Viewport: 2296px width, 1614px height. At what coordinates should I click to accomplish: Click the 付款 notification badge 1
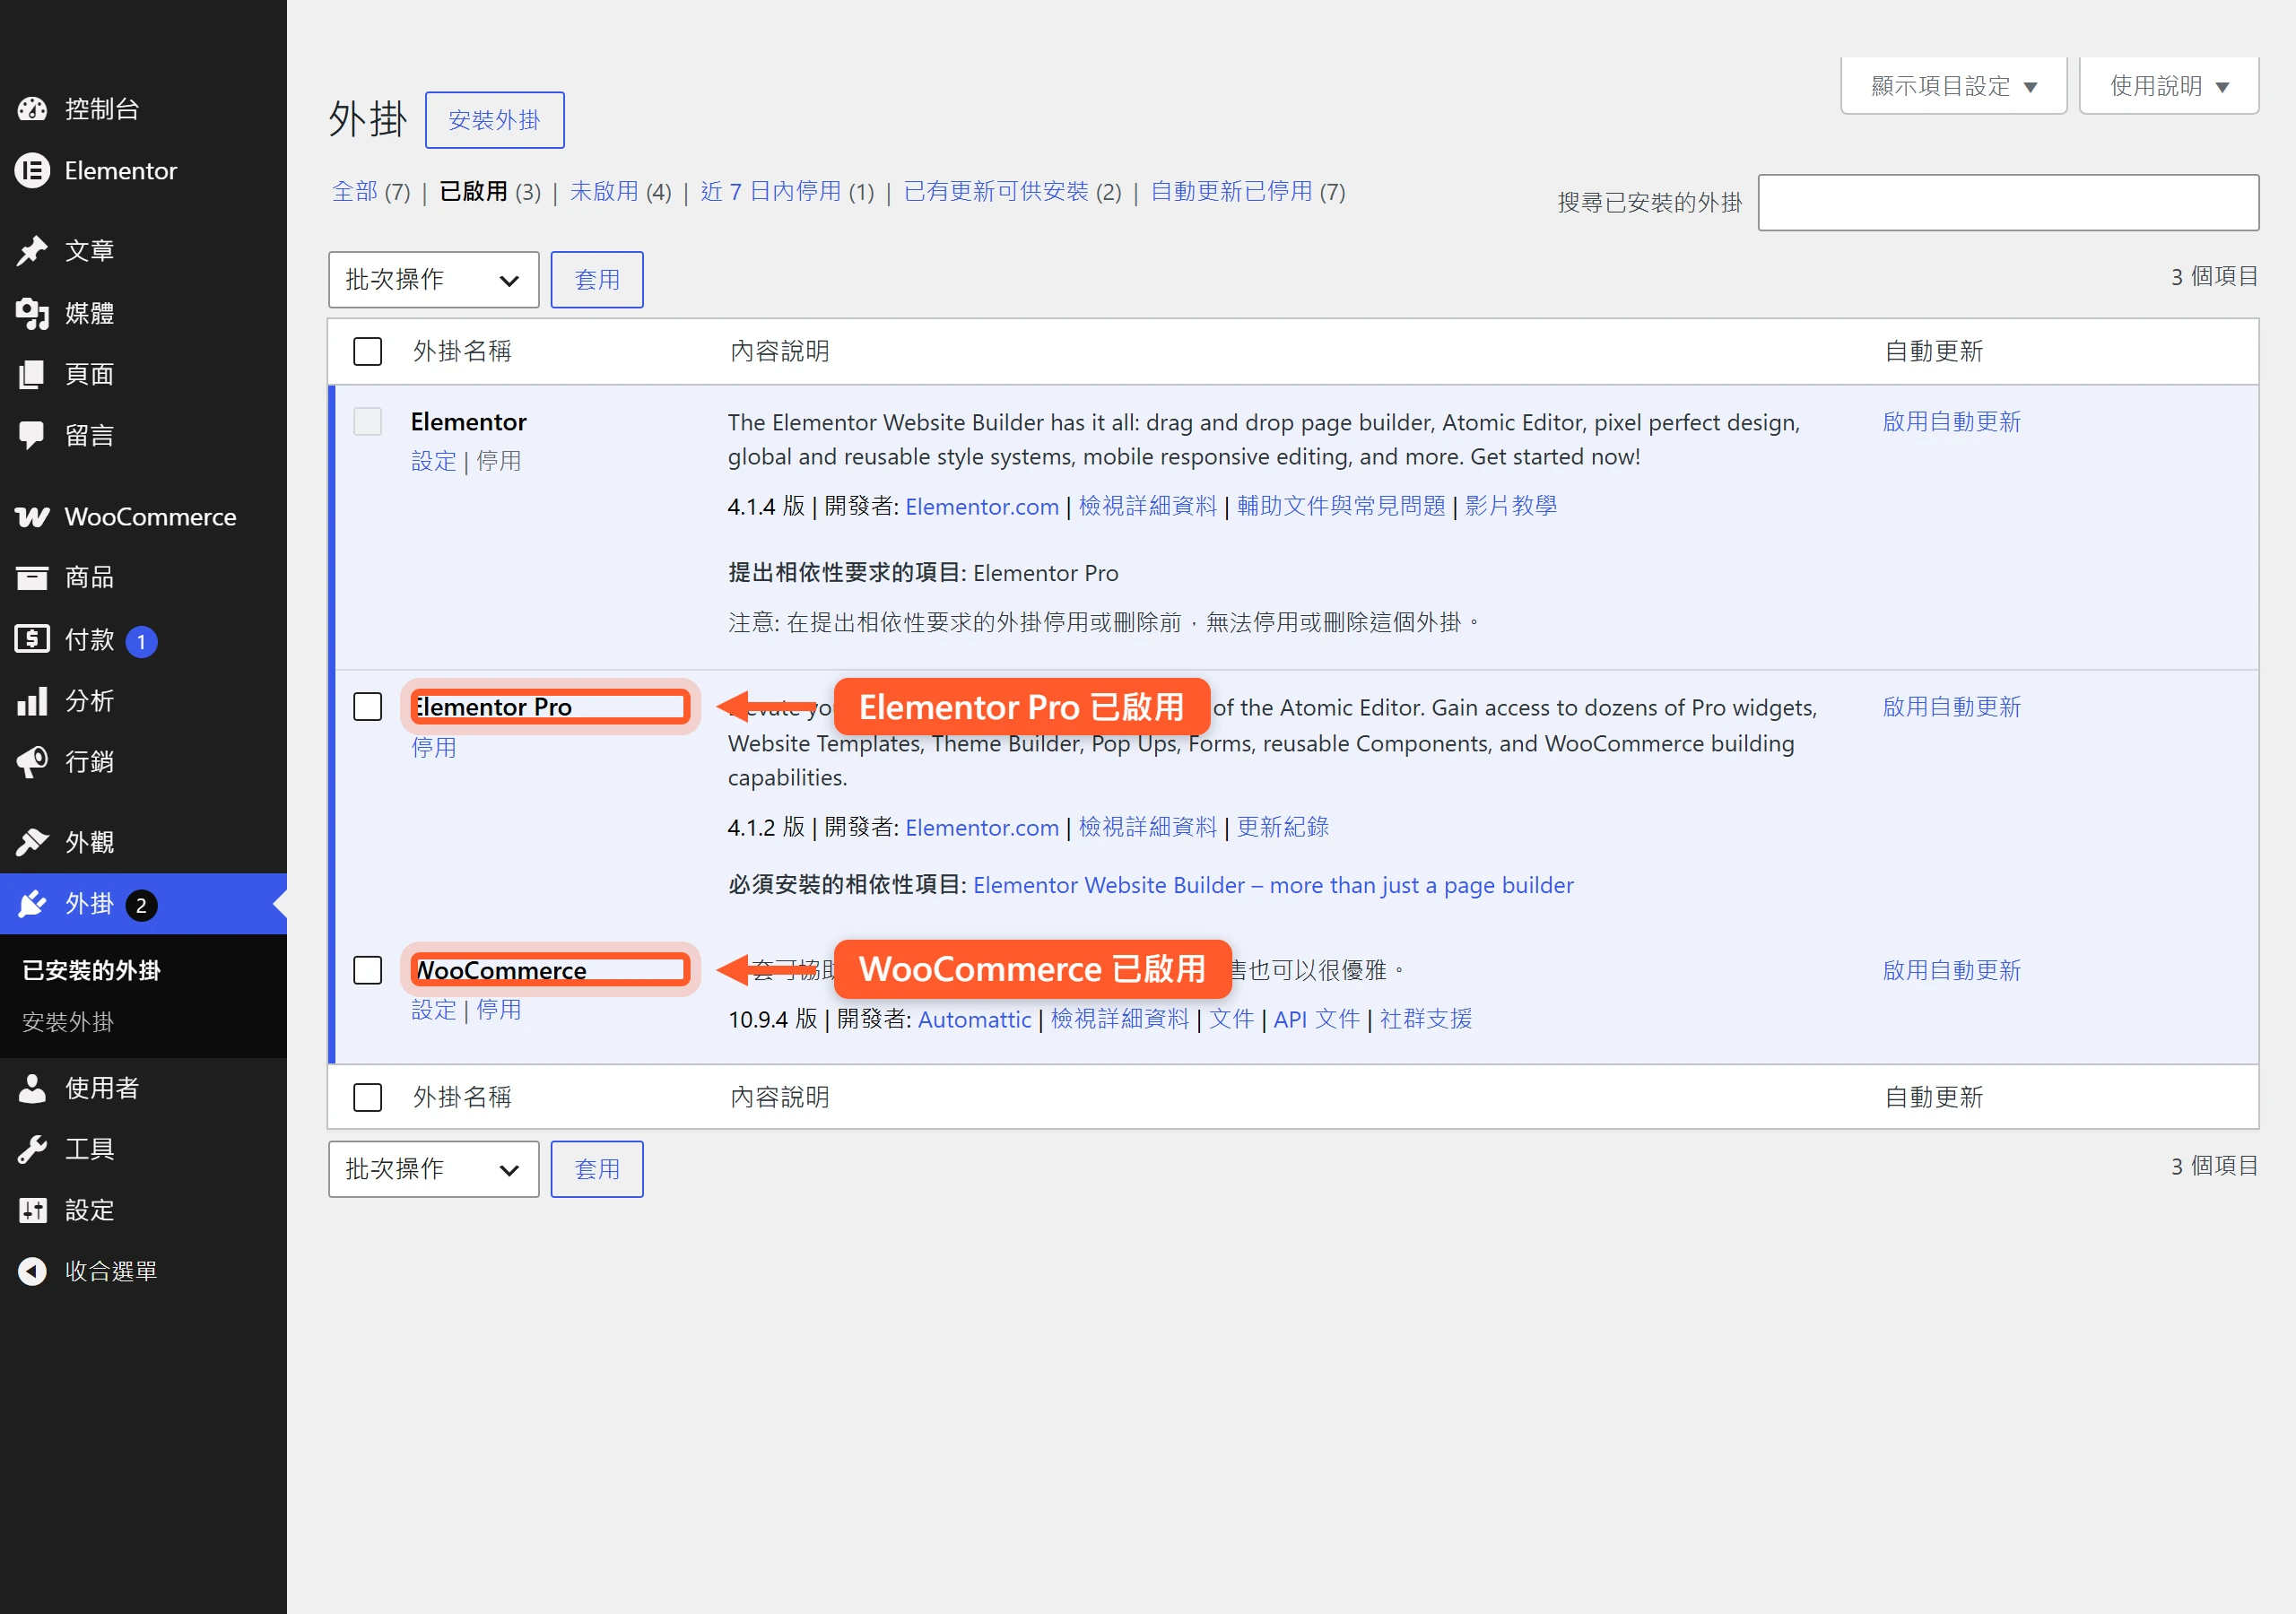click(x=141, y=641)
